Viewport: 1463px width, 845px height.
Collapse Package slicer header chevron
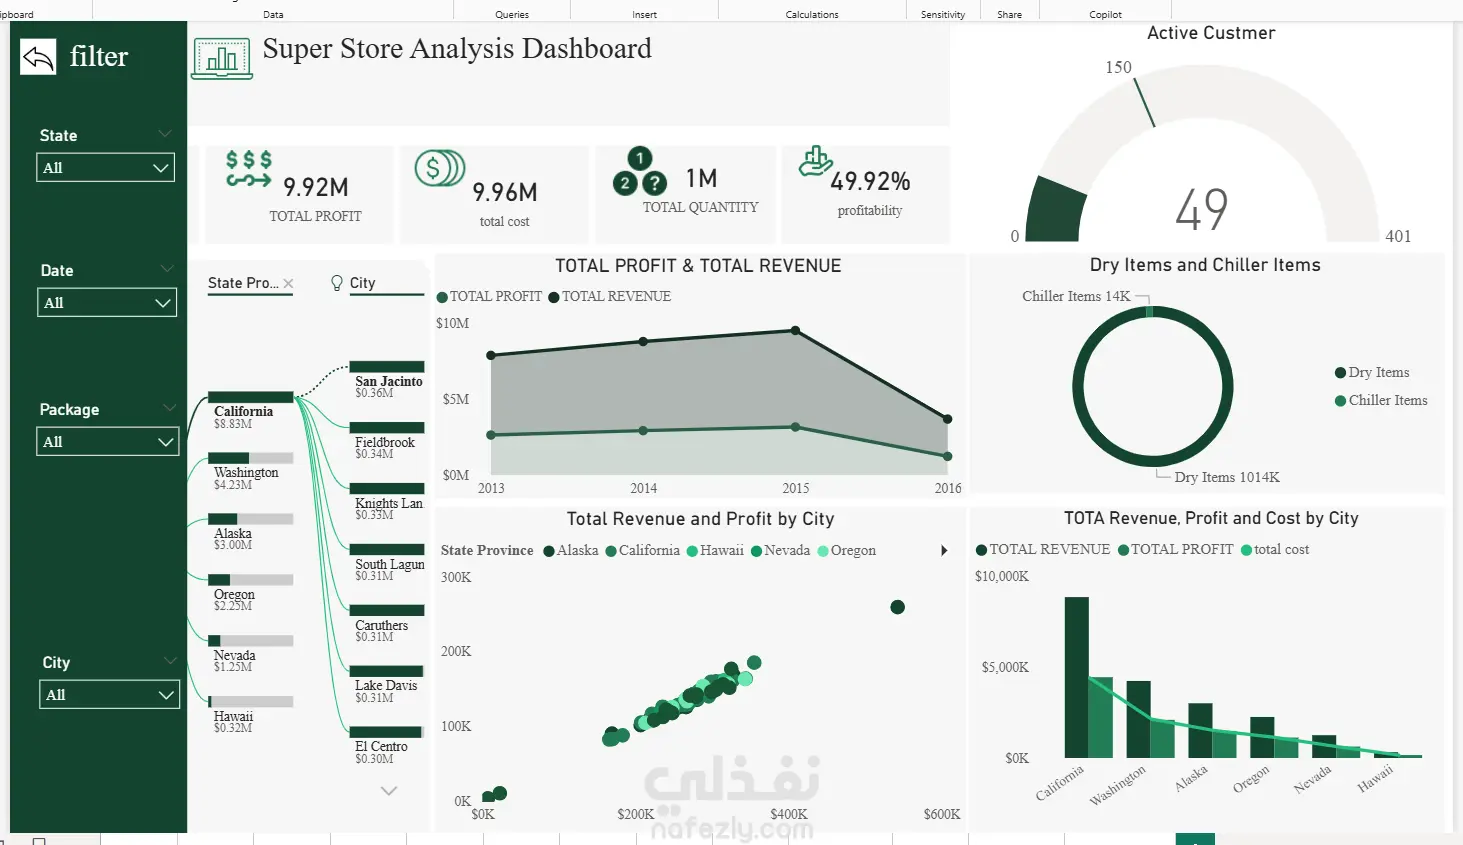(x=169, y=408)
